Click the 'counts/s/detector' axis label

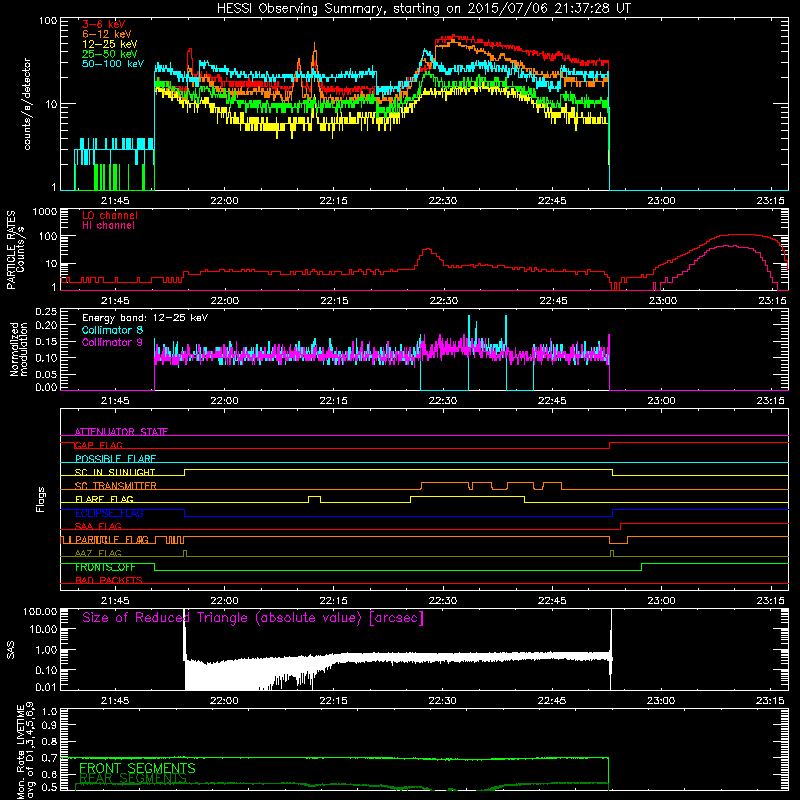click(x=27, y=104)
